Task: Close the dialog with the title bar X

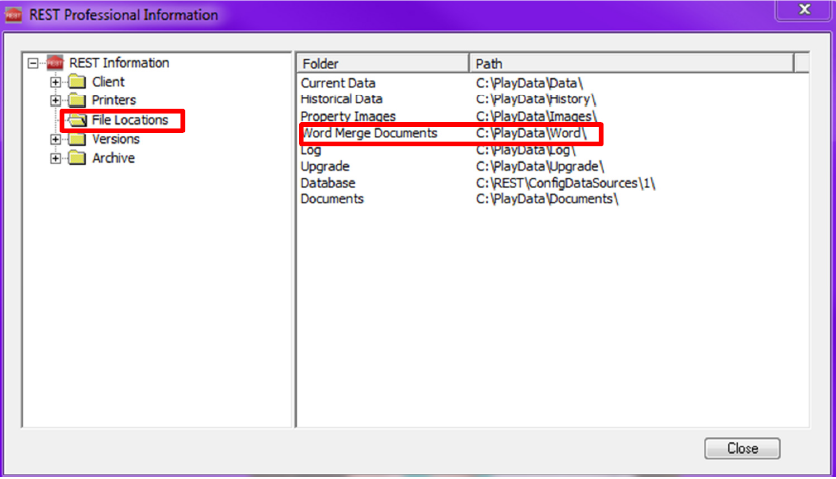Action: click(804, 10)
